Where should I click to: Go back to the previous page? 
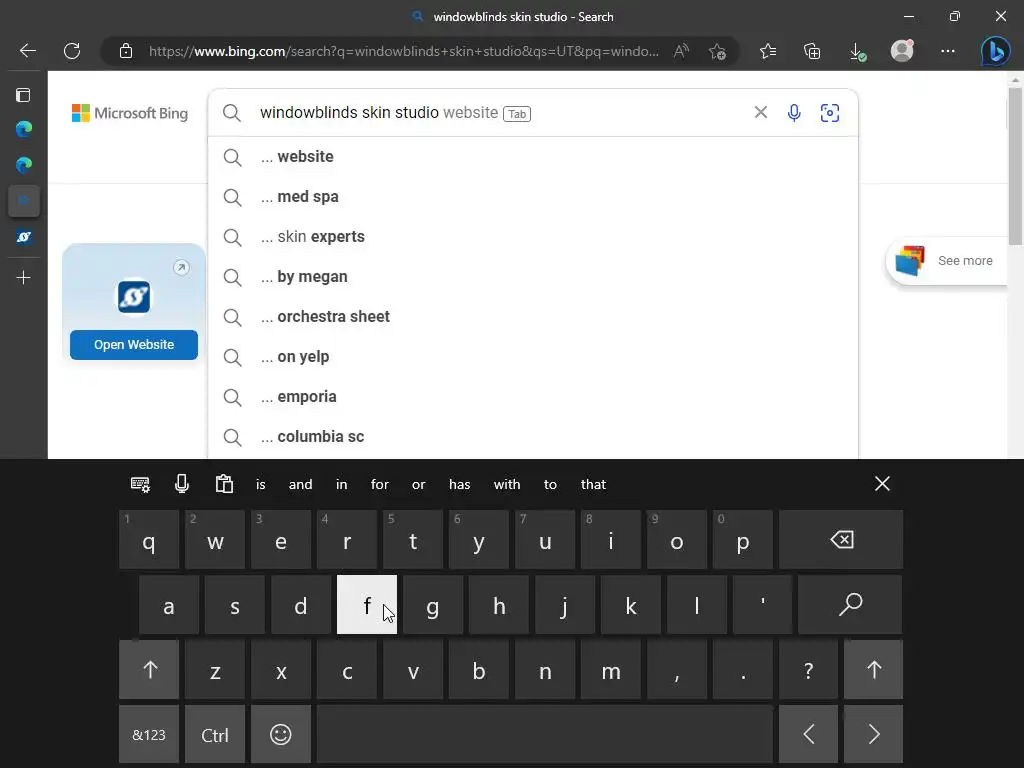click(27, 51)
